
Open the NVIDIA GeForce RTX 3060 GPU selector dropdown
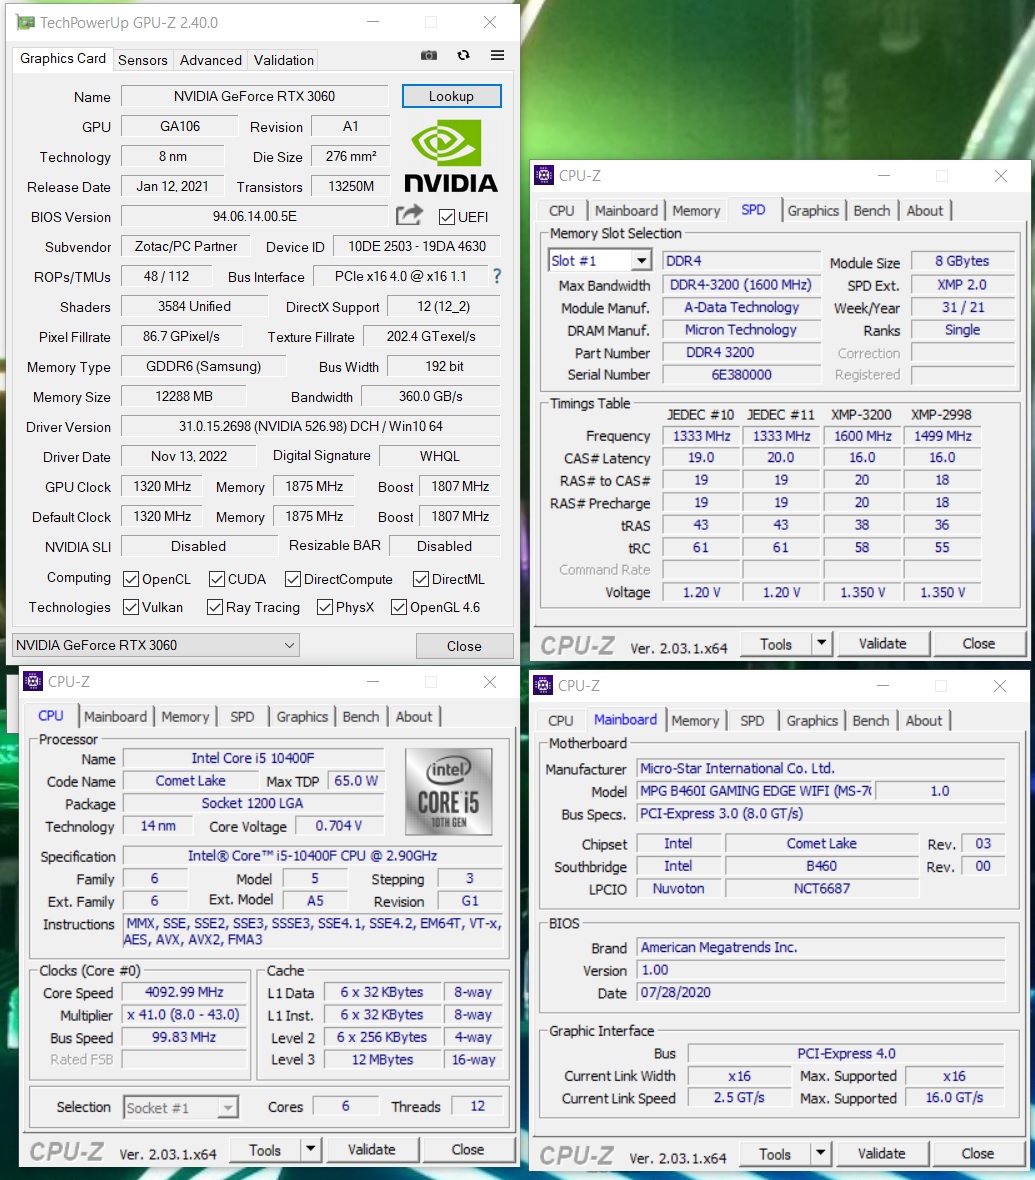pos(156,645)
